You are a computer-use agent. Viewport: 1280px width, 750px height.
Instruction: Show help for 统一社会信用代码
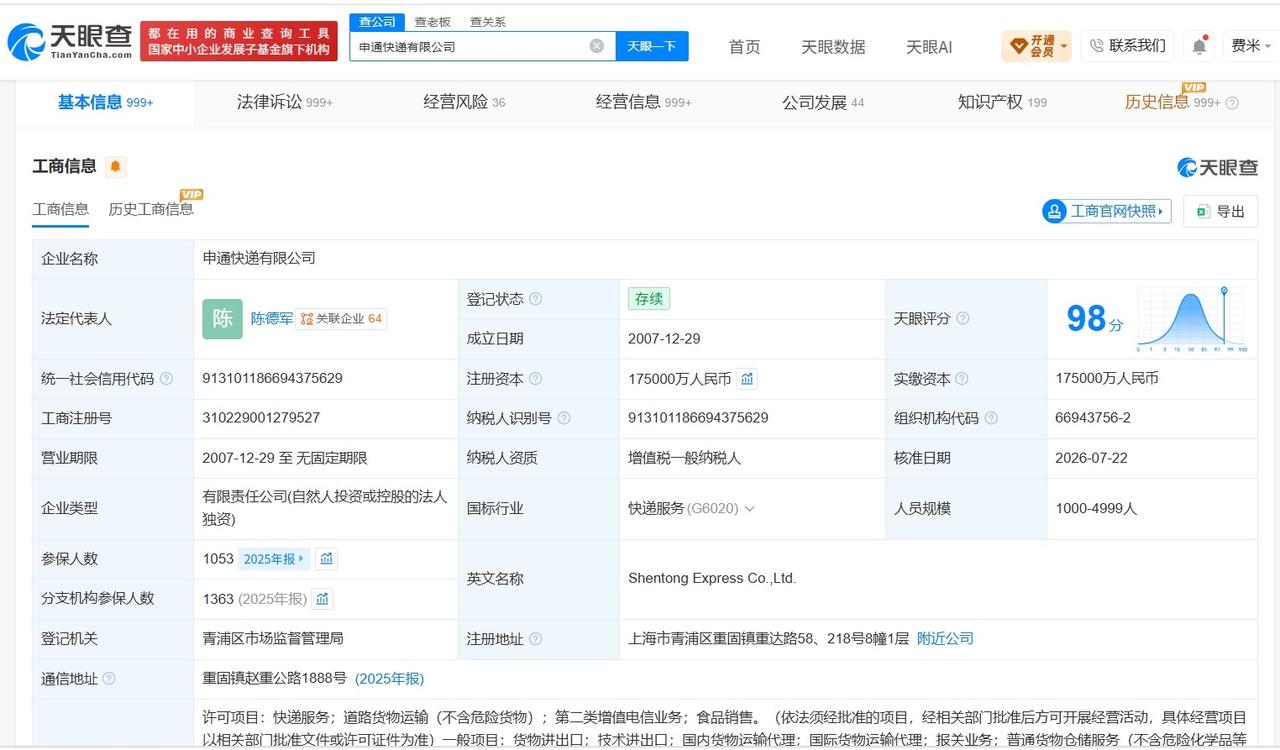coord(166,379)
